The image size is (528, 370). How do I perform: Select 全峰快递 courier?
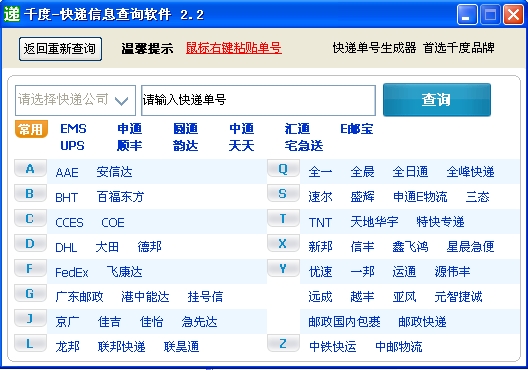pos(470,172)
